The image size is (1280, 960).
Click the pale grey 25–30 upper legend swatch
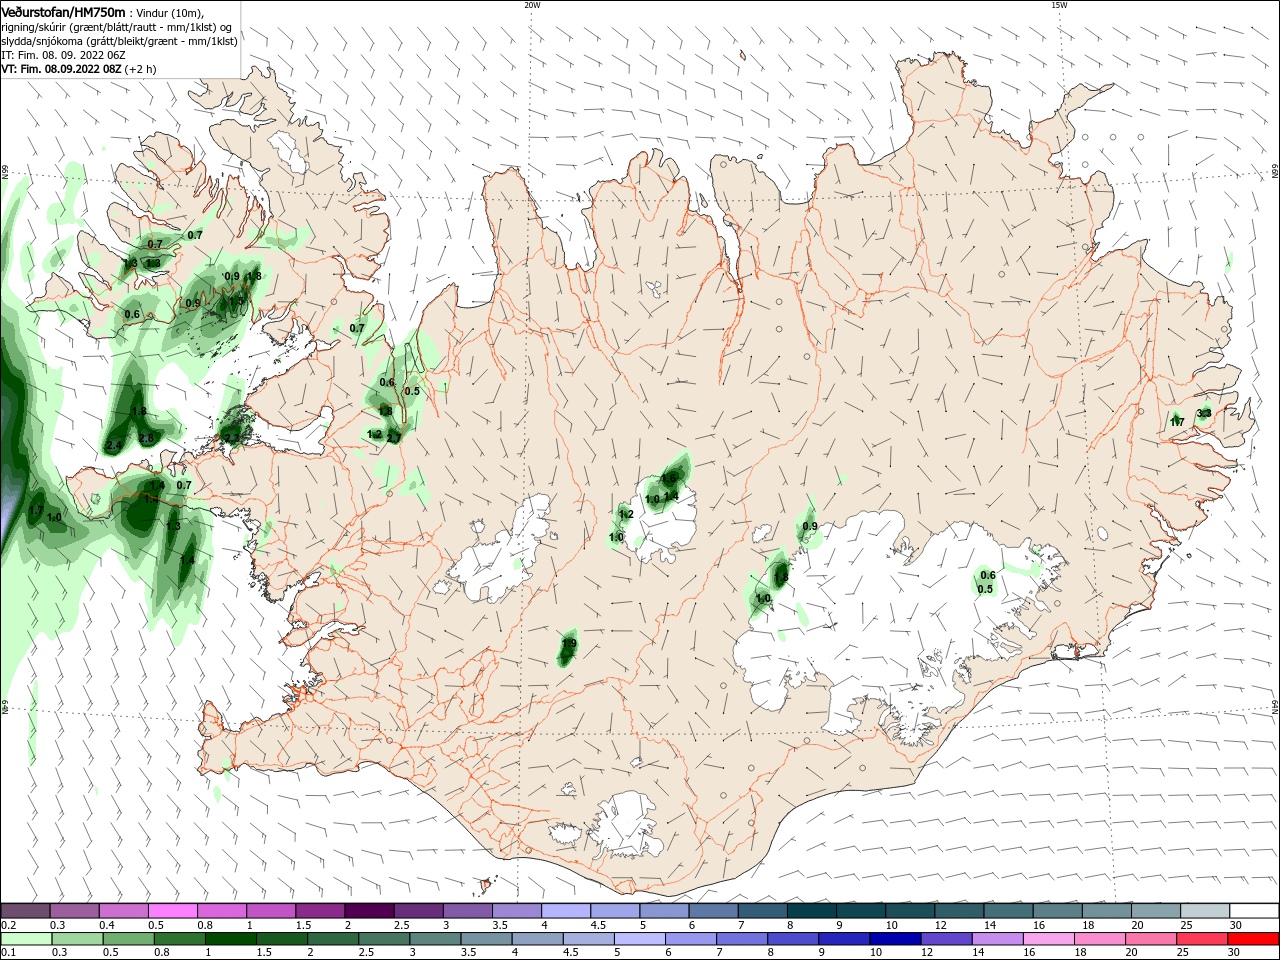point(1204,911)
